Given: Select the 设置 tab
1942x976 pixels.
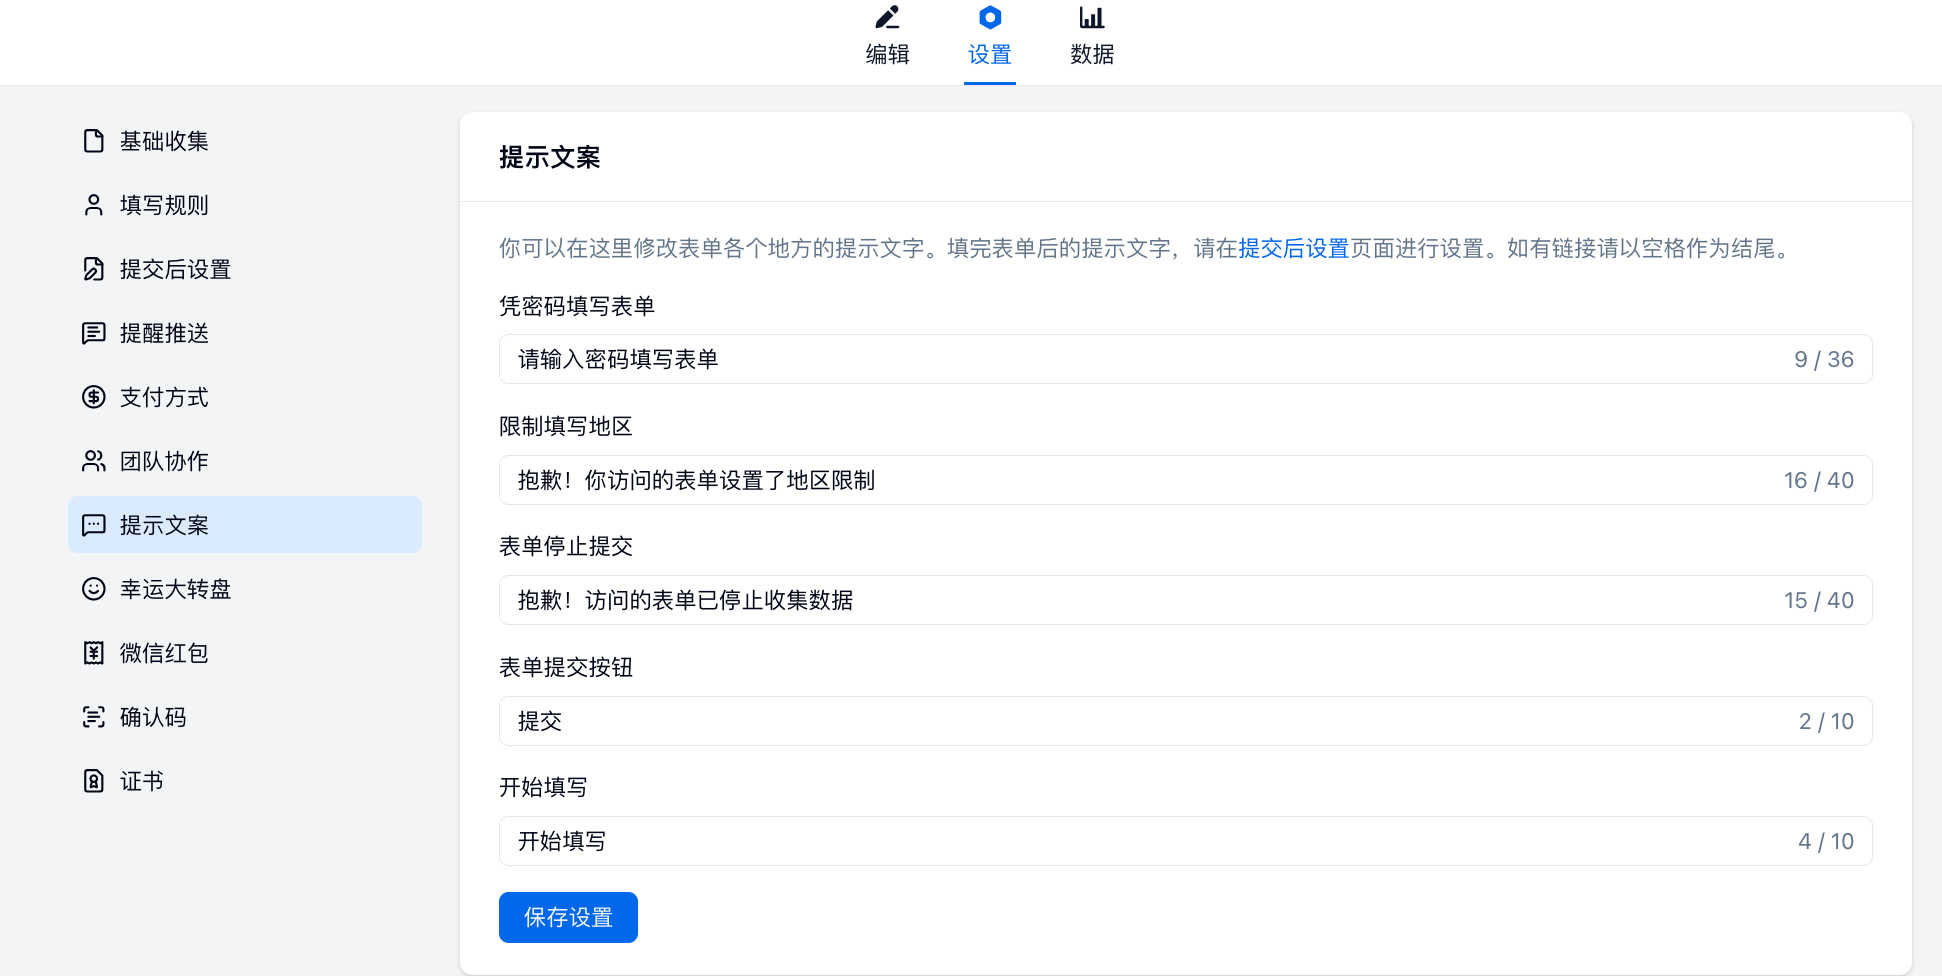Looking at the screenshot, I should click(x=989, y=37).
